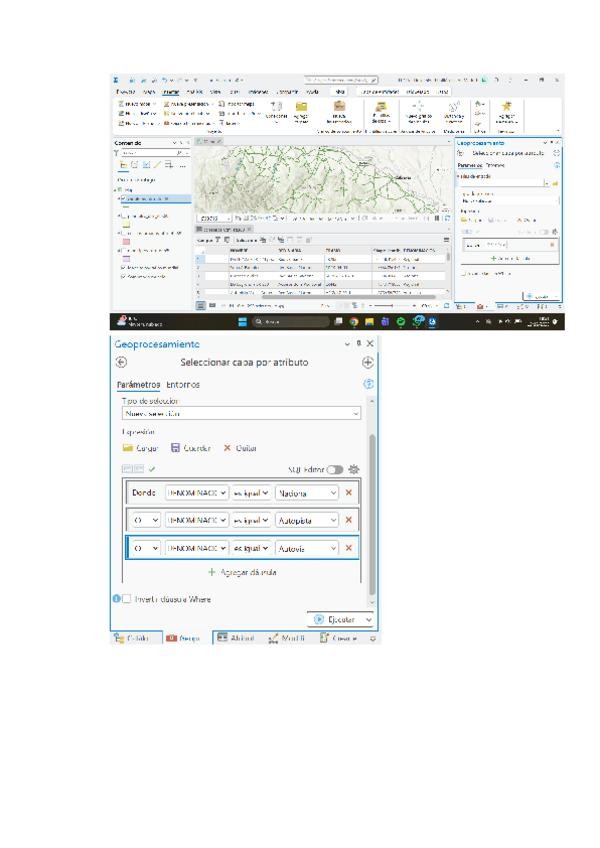Uncheck the second-to-last basemap layer in Contenido
The height and width of the screenshot is (848, 600).
pyautogui.click(x=123, y=267)
